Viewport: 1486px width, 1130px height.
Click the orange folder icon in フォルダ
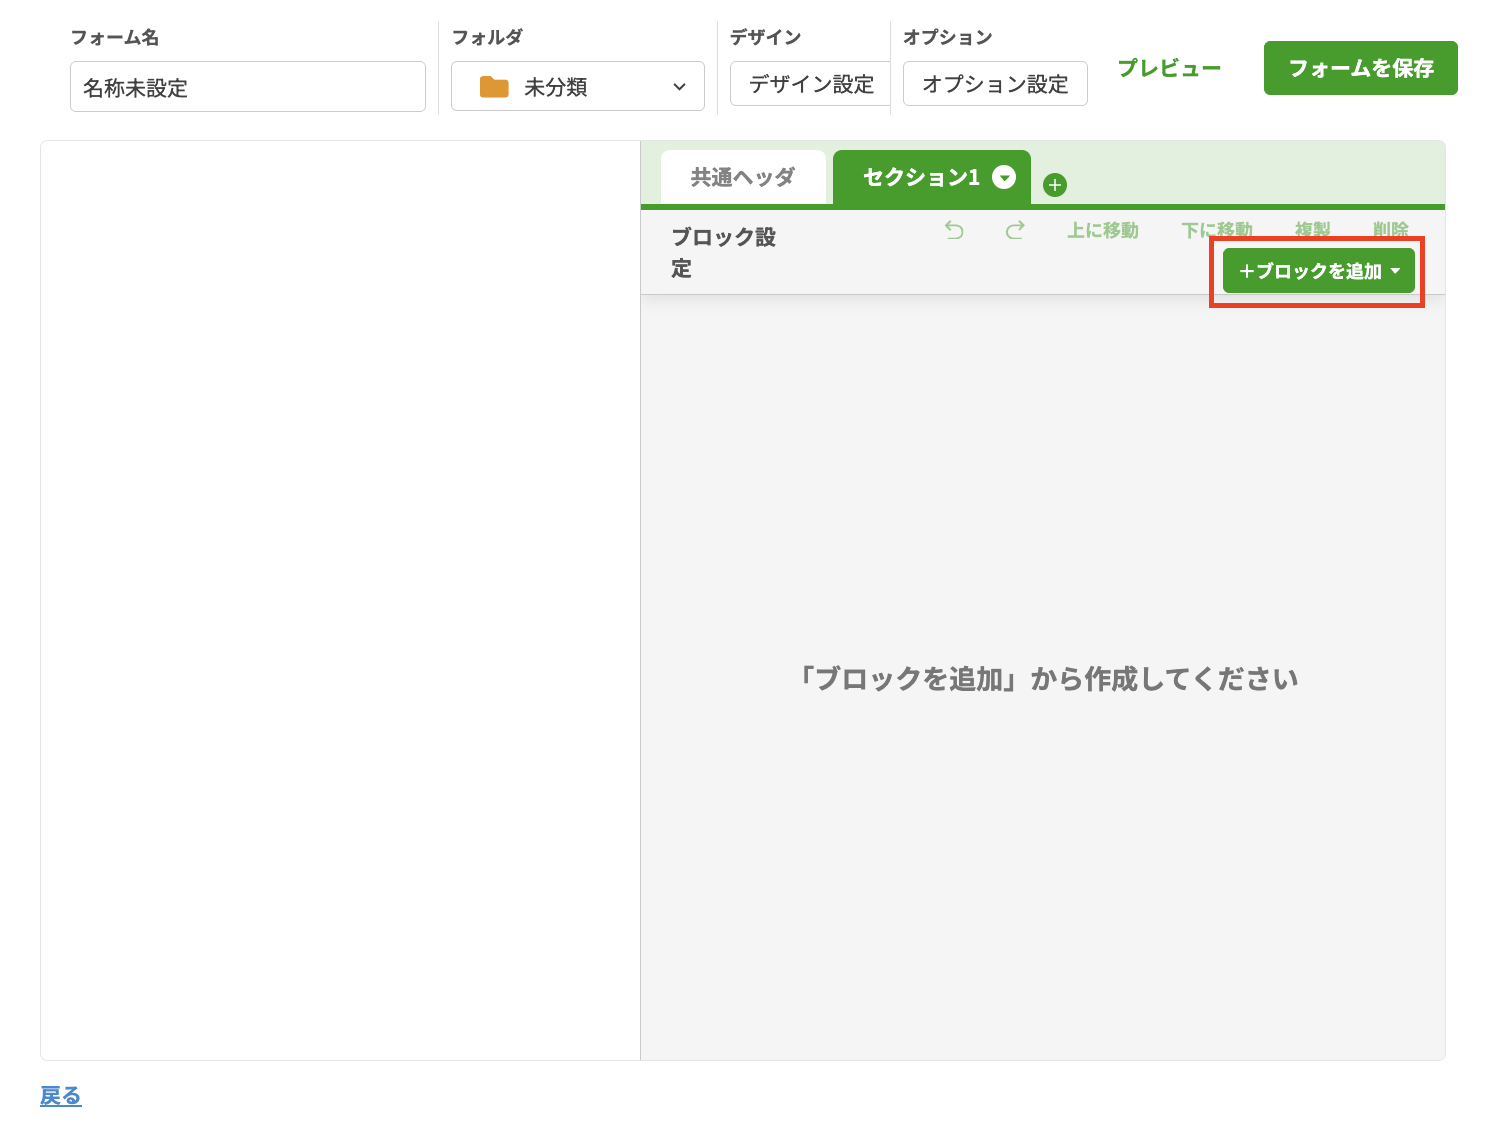pos(494,87)
